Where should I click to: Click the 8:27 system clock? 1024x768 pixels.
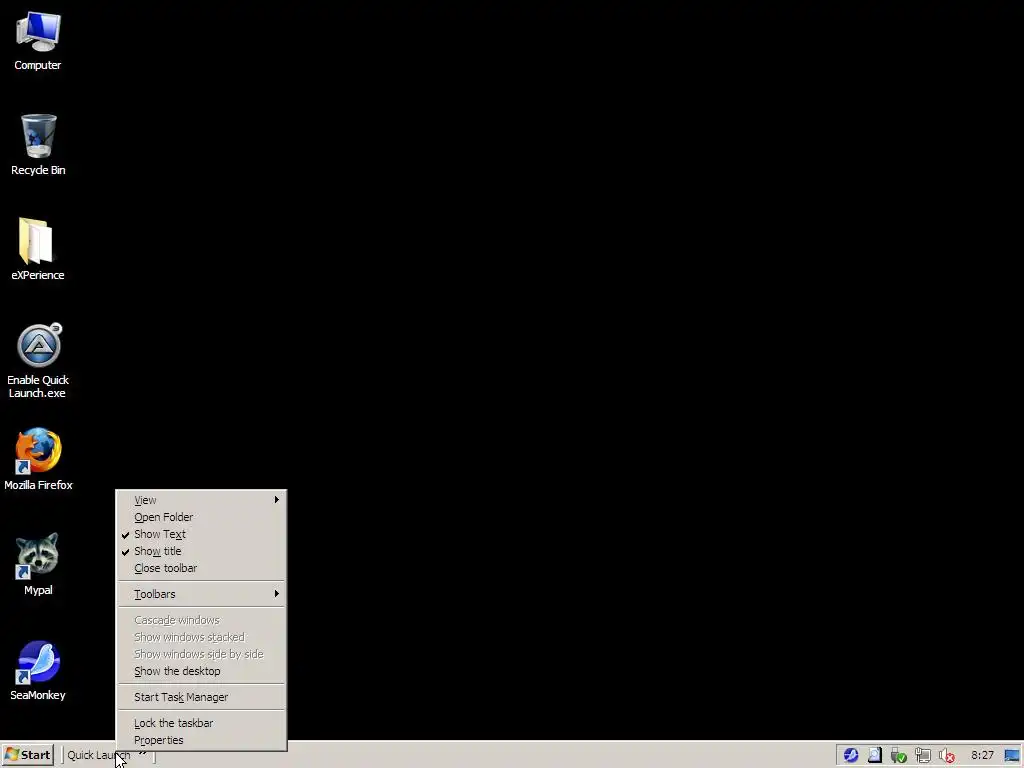982,756
